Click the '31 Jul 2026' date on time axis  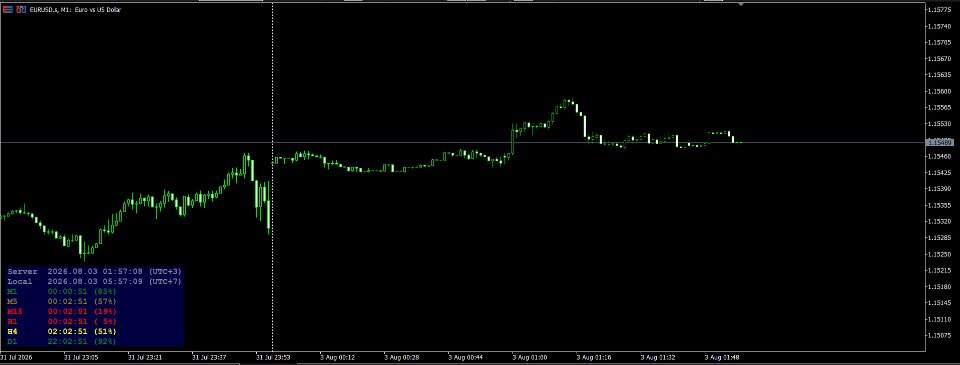pyautogui.click(x=16, y=356)
